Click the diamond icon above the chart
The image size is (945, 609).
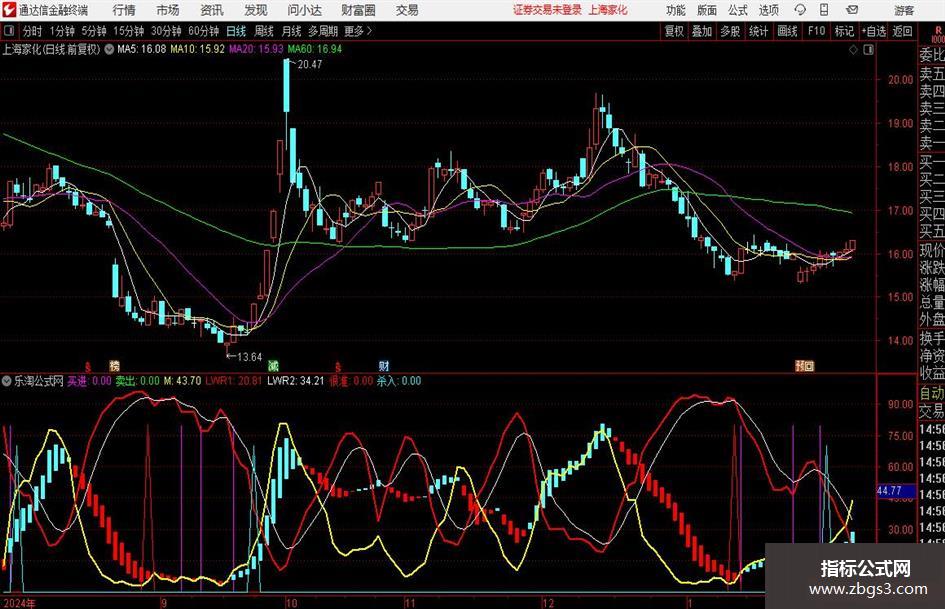click(853, 50)
